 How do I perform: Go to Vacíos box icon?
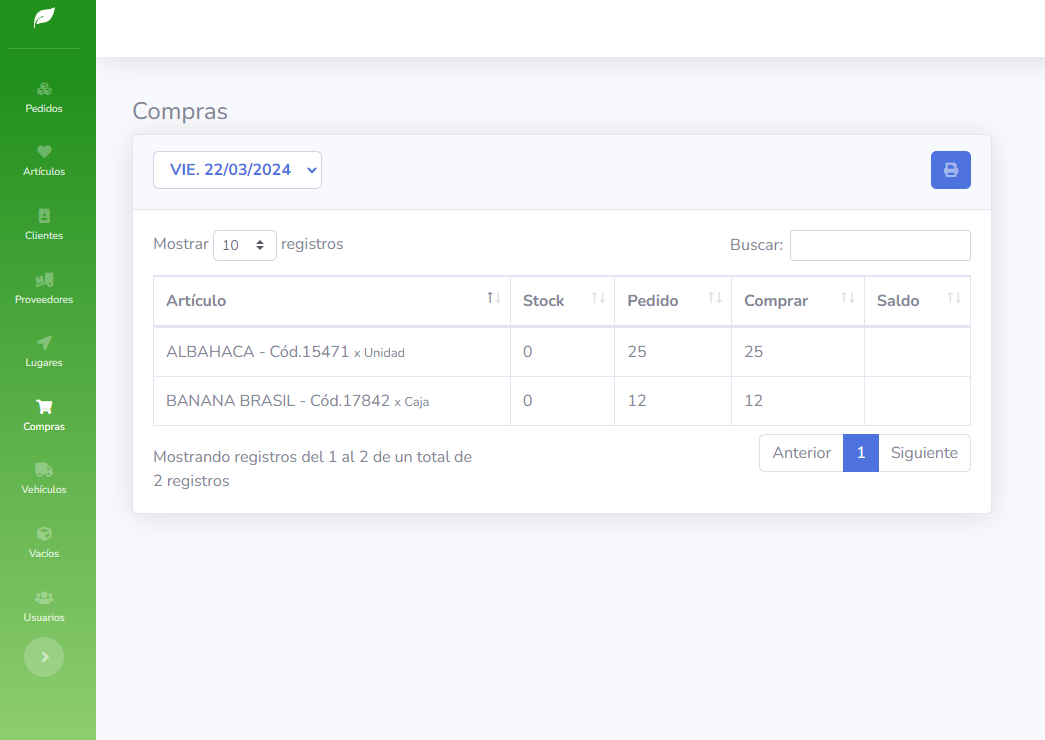point(44,534)
